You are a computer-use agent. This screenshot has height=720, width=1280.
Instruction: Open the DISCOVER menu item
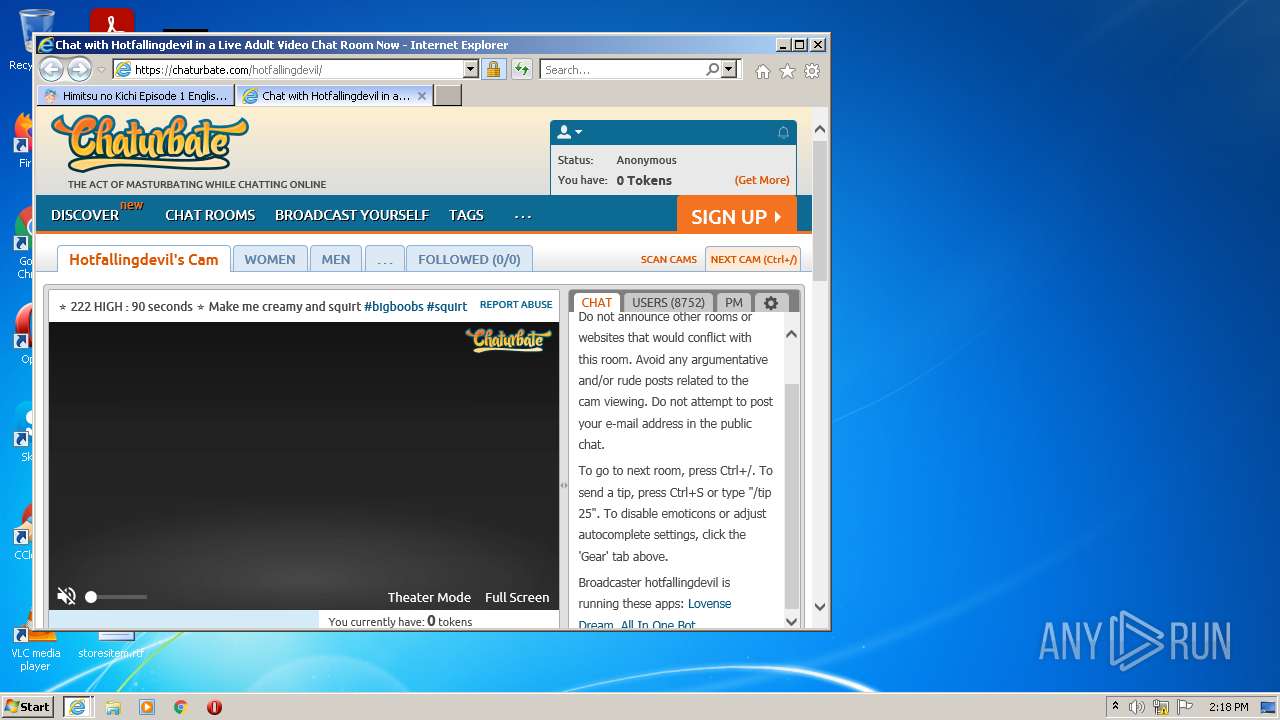[x=85, y=215]
